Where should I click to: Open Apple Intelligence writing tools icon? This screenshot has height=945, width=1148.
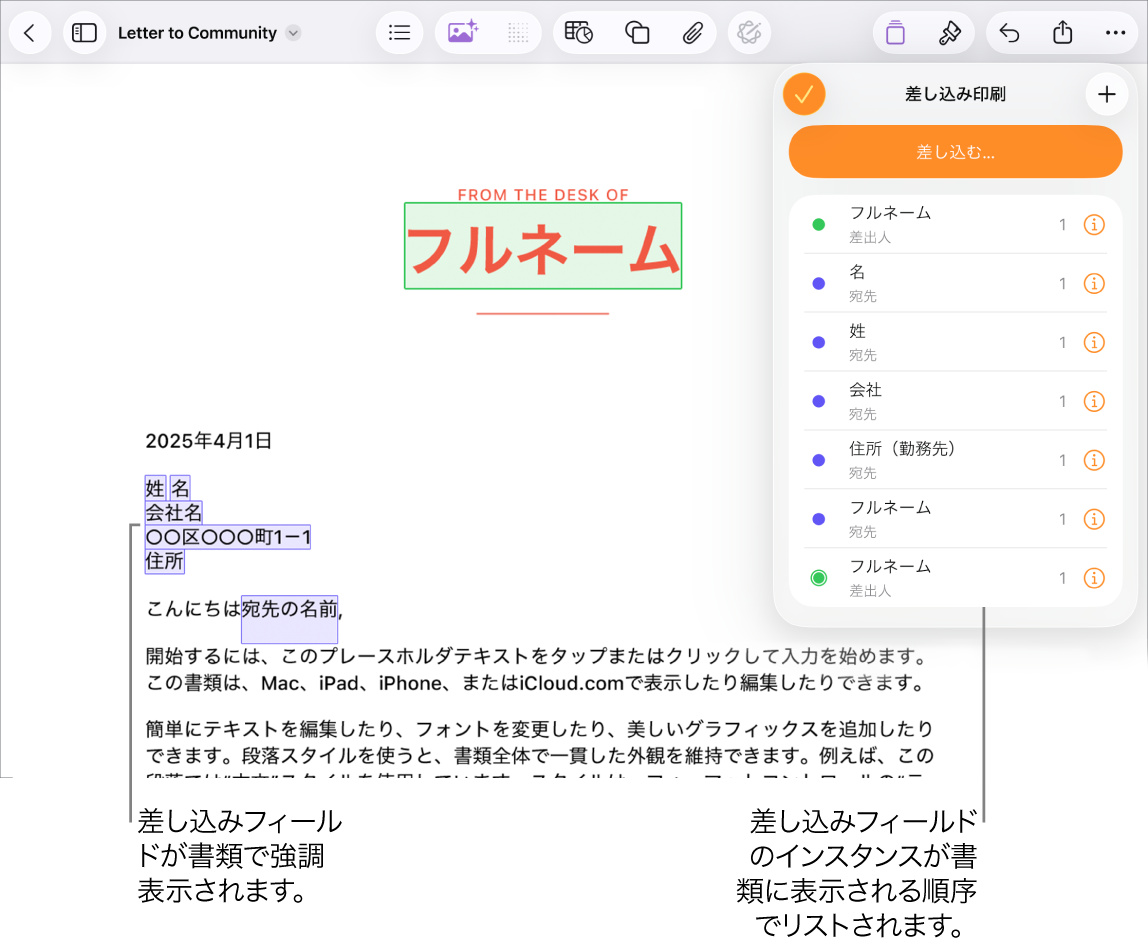pos(749,32)
